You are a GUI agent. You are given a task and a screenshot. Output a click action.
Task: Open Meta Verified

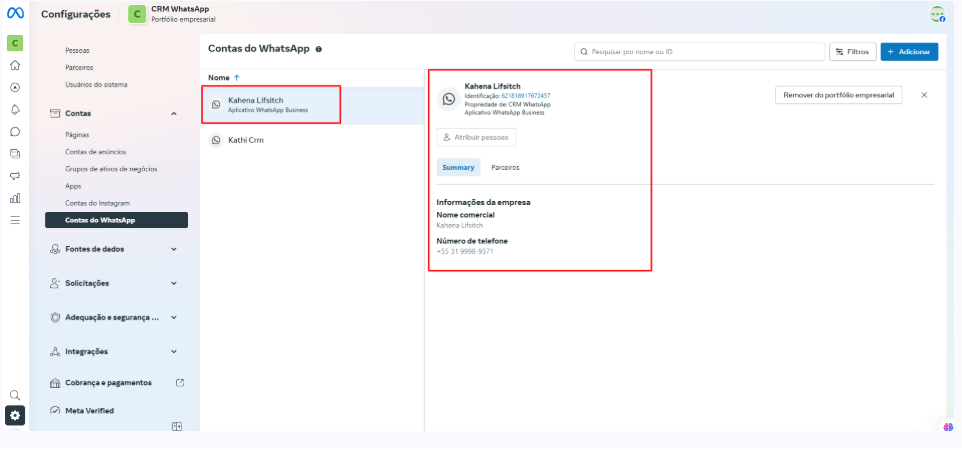[90, 411]
